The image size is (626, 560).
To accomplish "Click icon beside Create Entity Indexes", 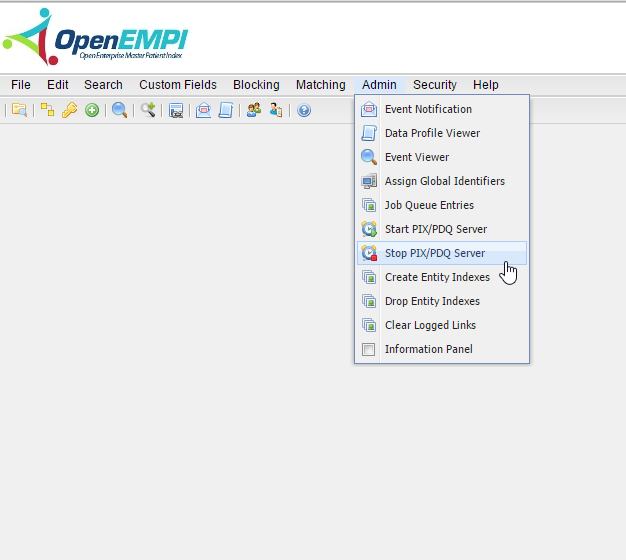I will (369, 277).
